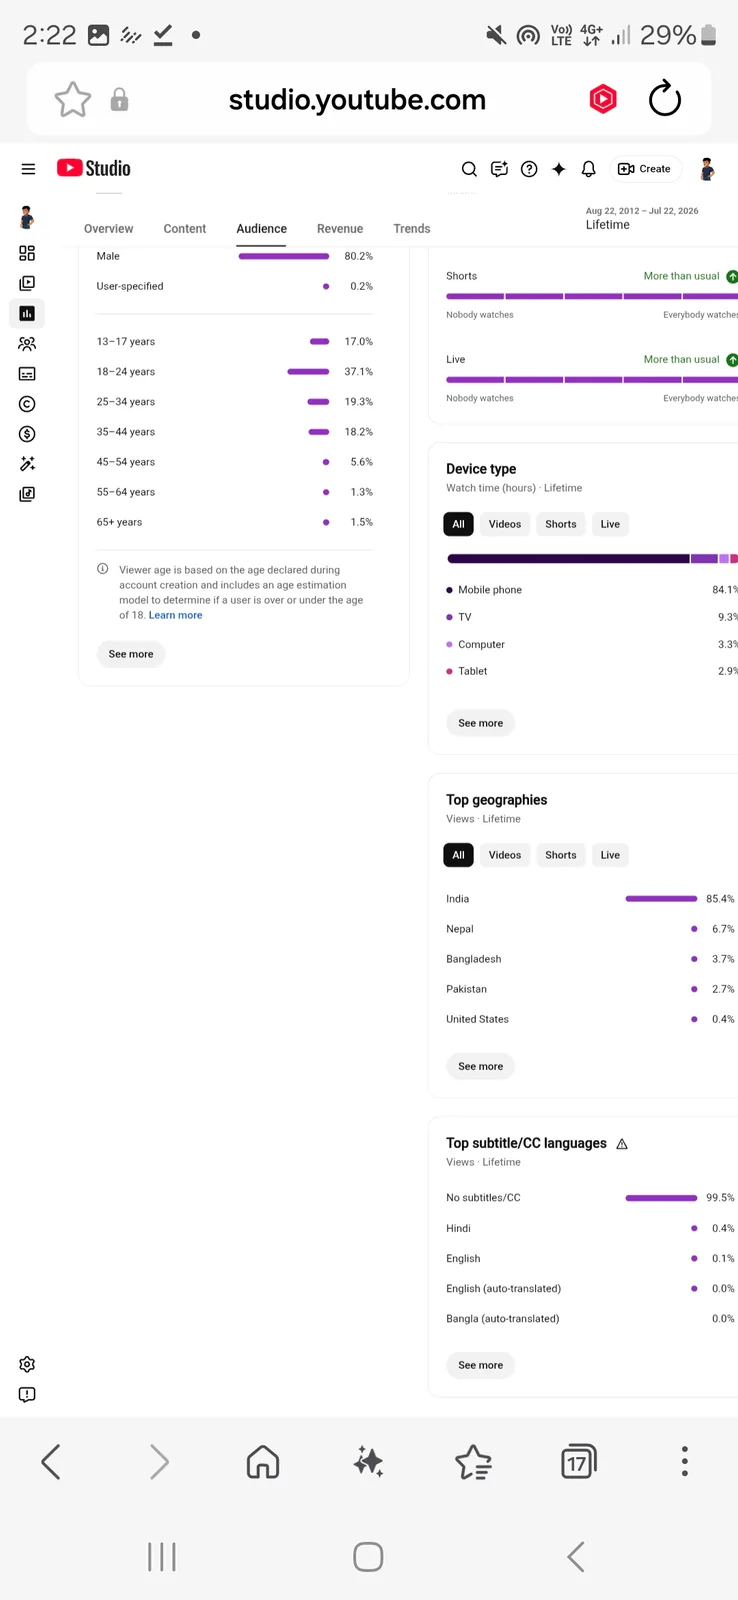The image size is (738, 1600).
Task: Select All filter under Top geographies
Action: (x=458, y=855)
